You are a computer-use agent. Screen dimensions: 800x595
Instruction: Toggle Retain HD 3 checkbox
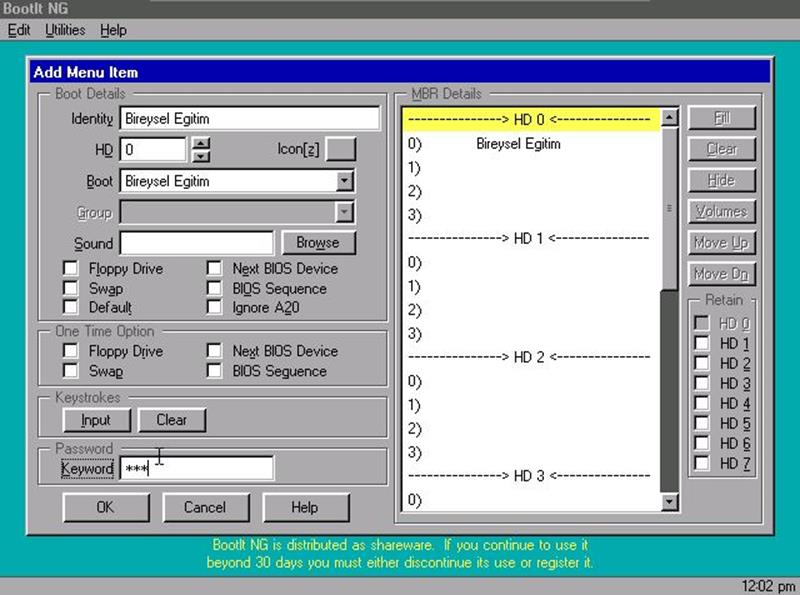[x=702, y=383]
